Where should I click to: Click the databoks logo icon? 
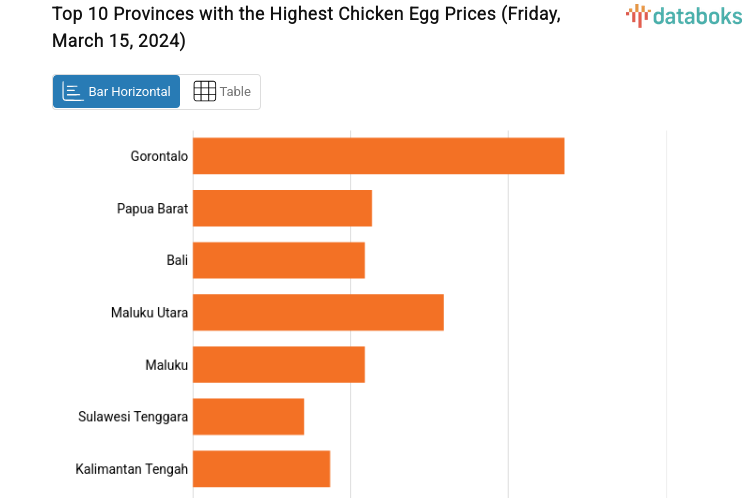638,14
